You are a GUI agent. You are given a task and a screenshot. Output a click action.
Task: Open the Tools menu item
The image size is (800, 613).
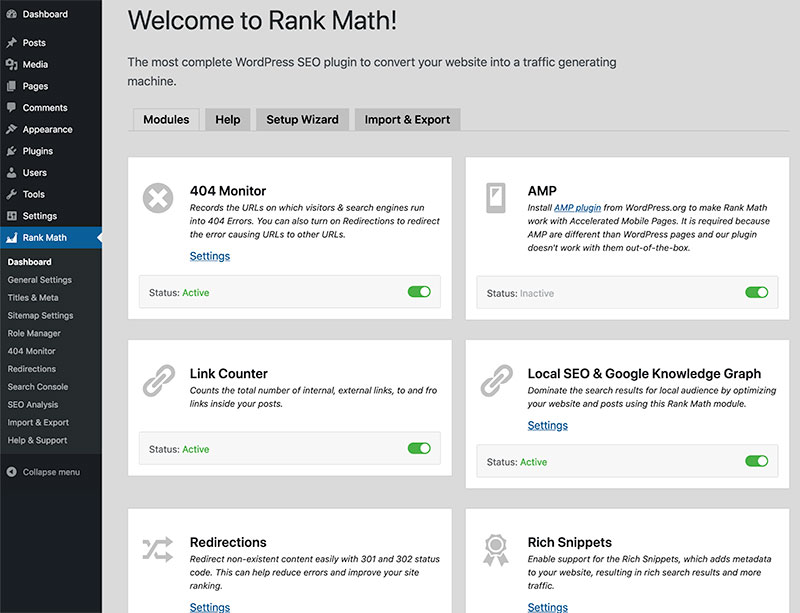(x=51, y=194)
